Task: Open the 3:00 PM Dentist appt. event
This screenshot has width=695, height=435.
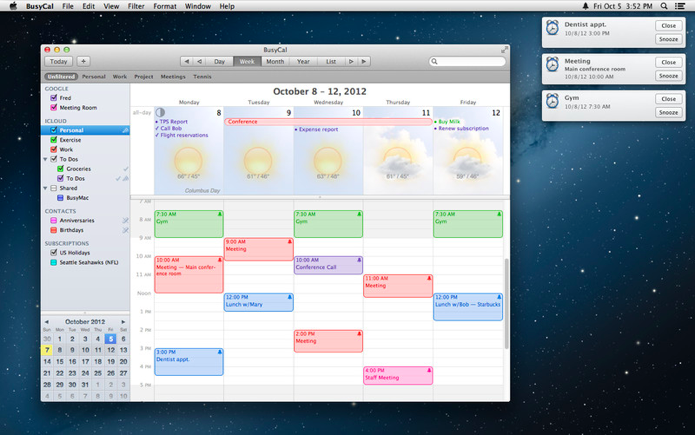Action: coord(189,362)
